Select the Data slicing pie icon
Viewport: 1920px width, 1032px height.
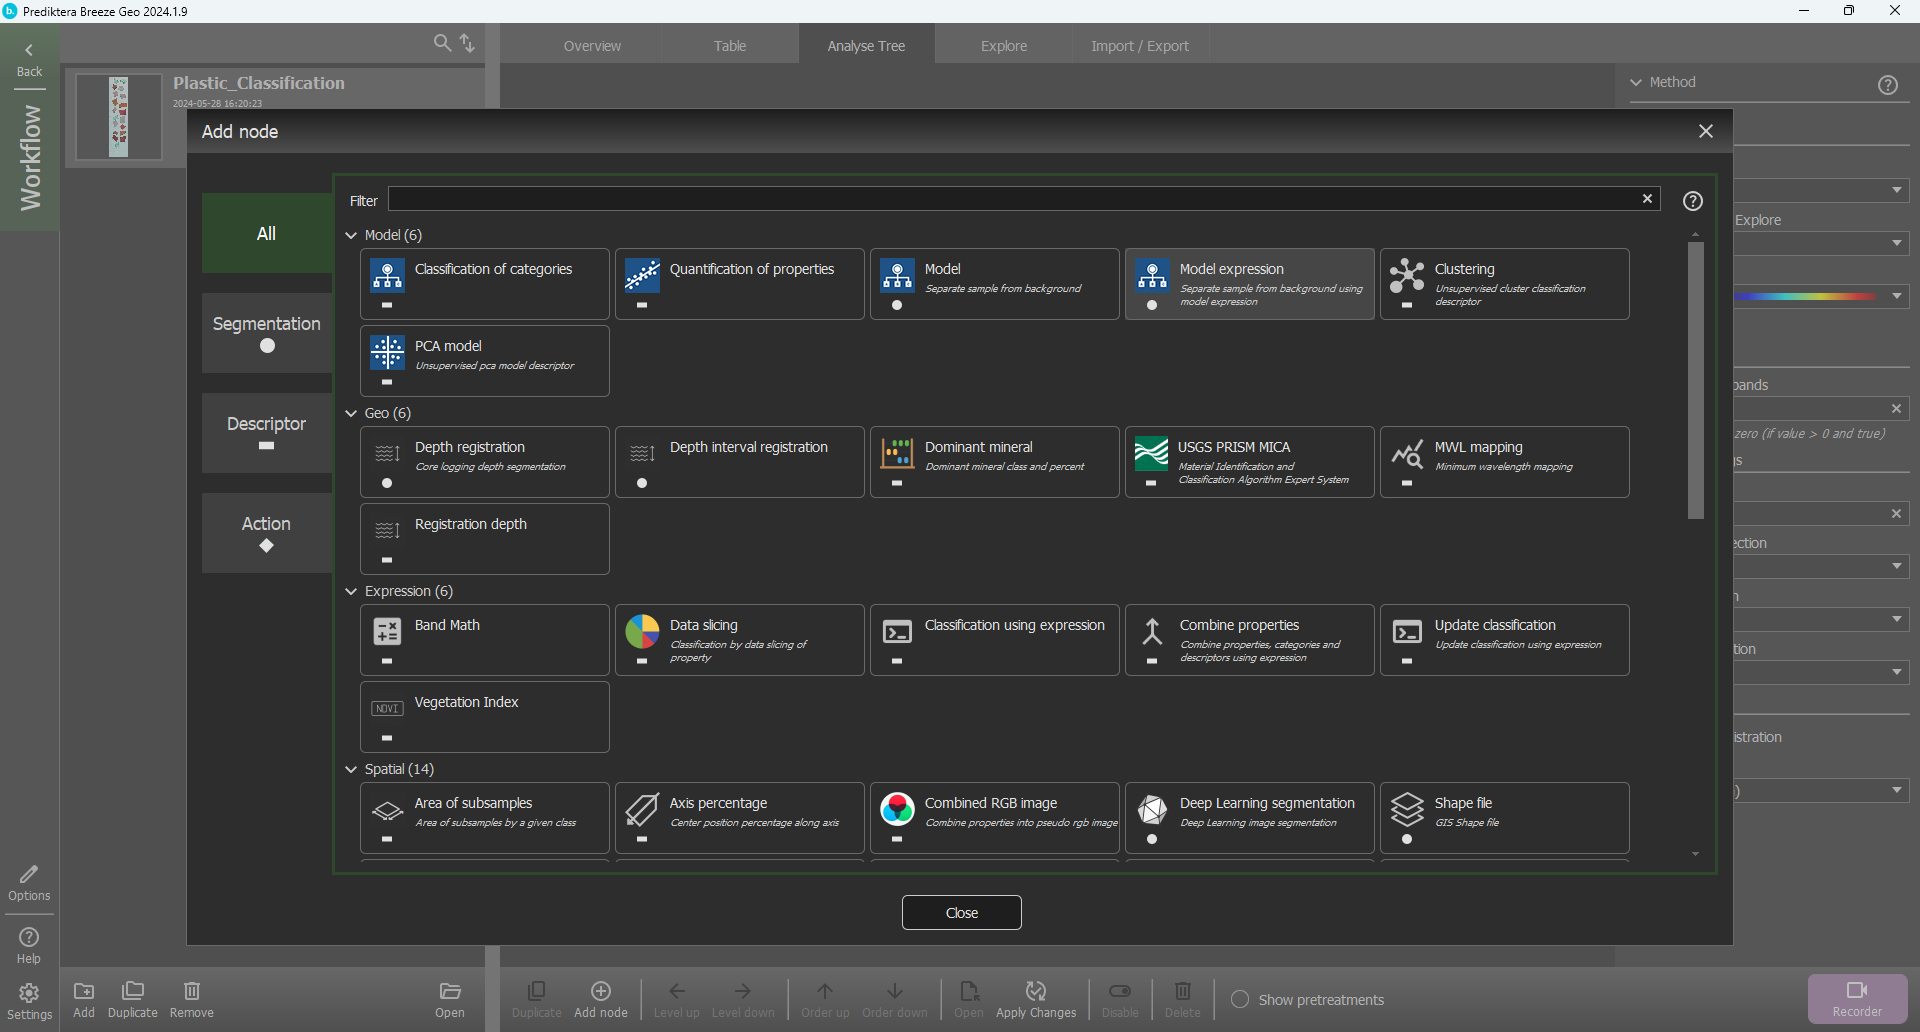click(x=642, y=631)
